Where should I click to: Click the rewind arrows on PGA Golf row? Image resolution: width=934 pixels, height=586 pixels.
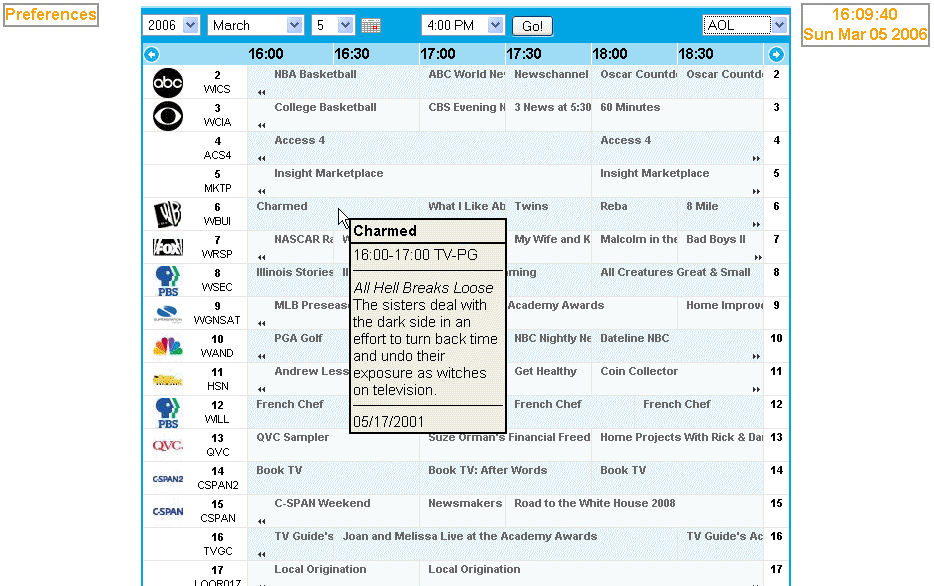(261, 356)
